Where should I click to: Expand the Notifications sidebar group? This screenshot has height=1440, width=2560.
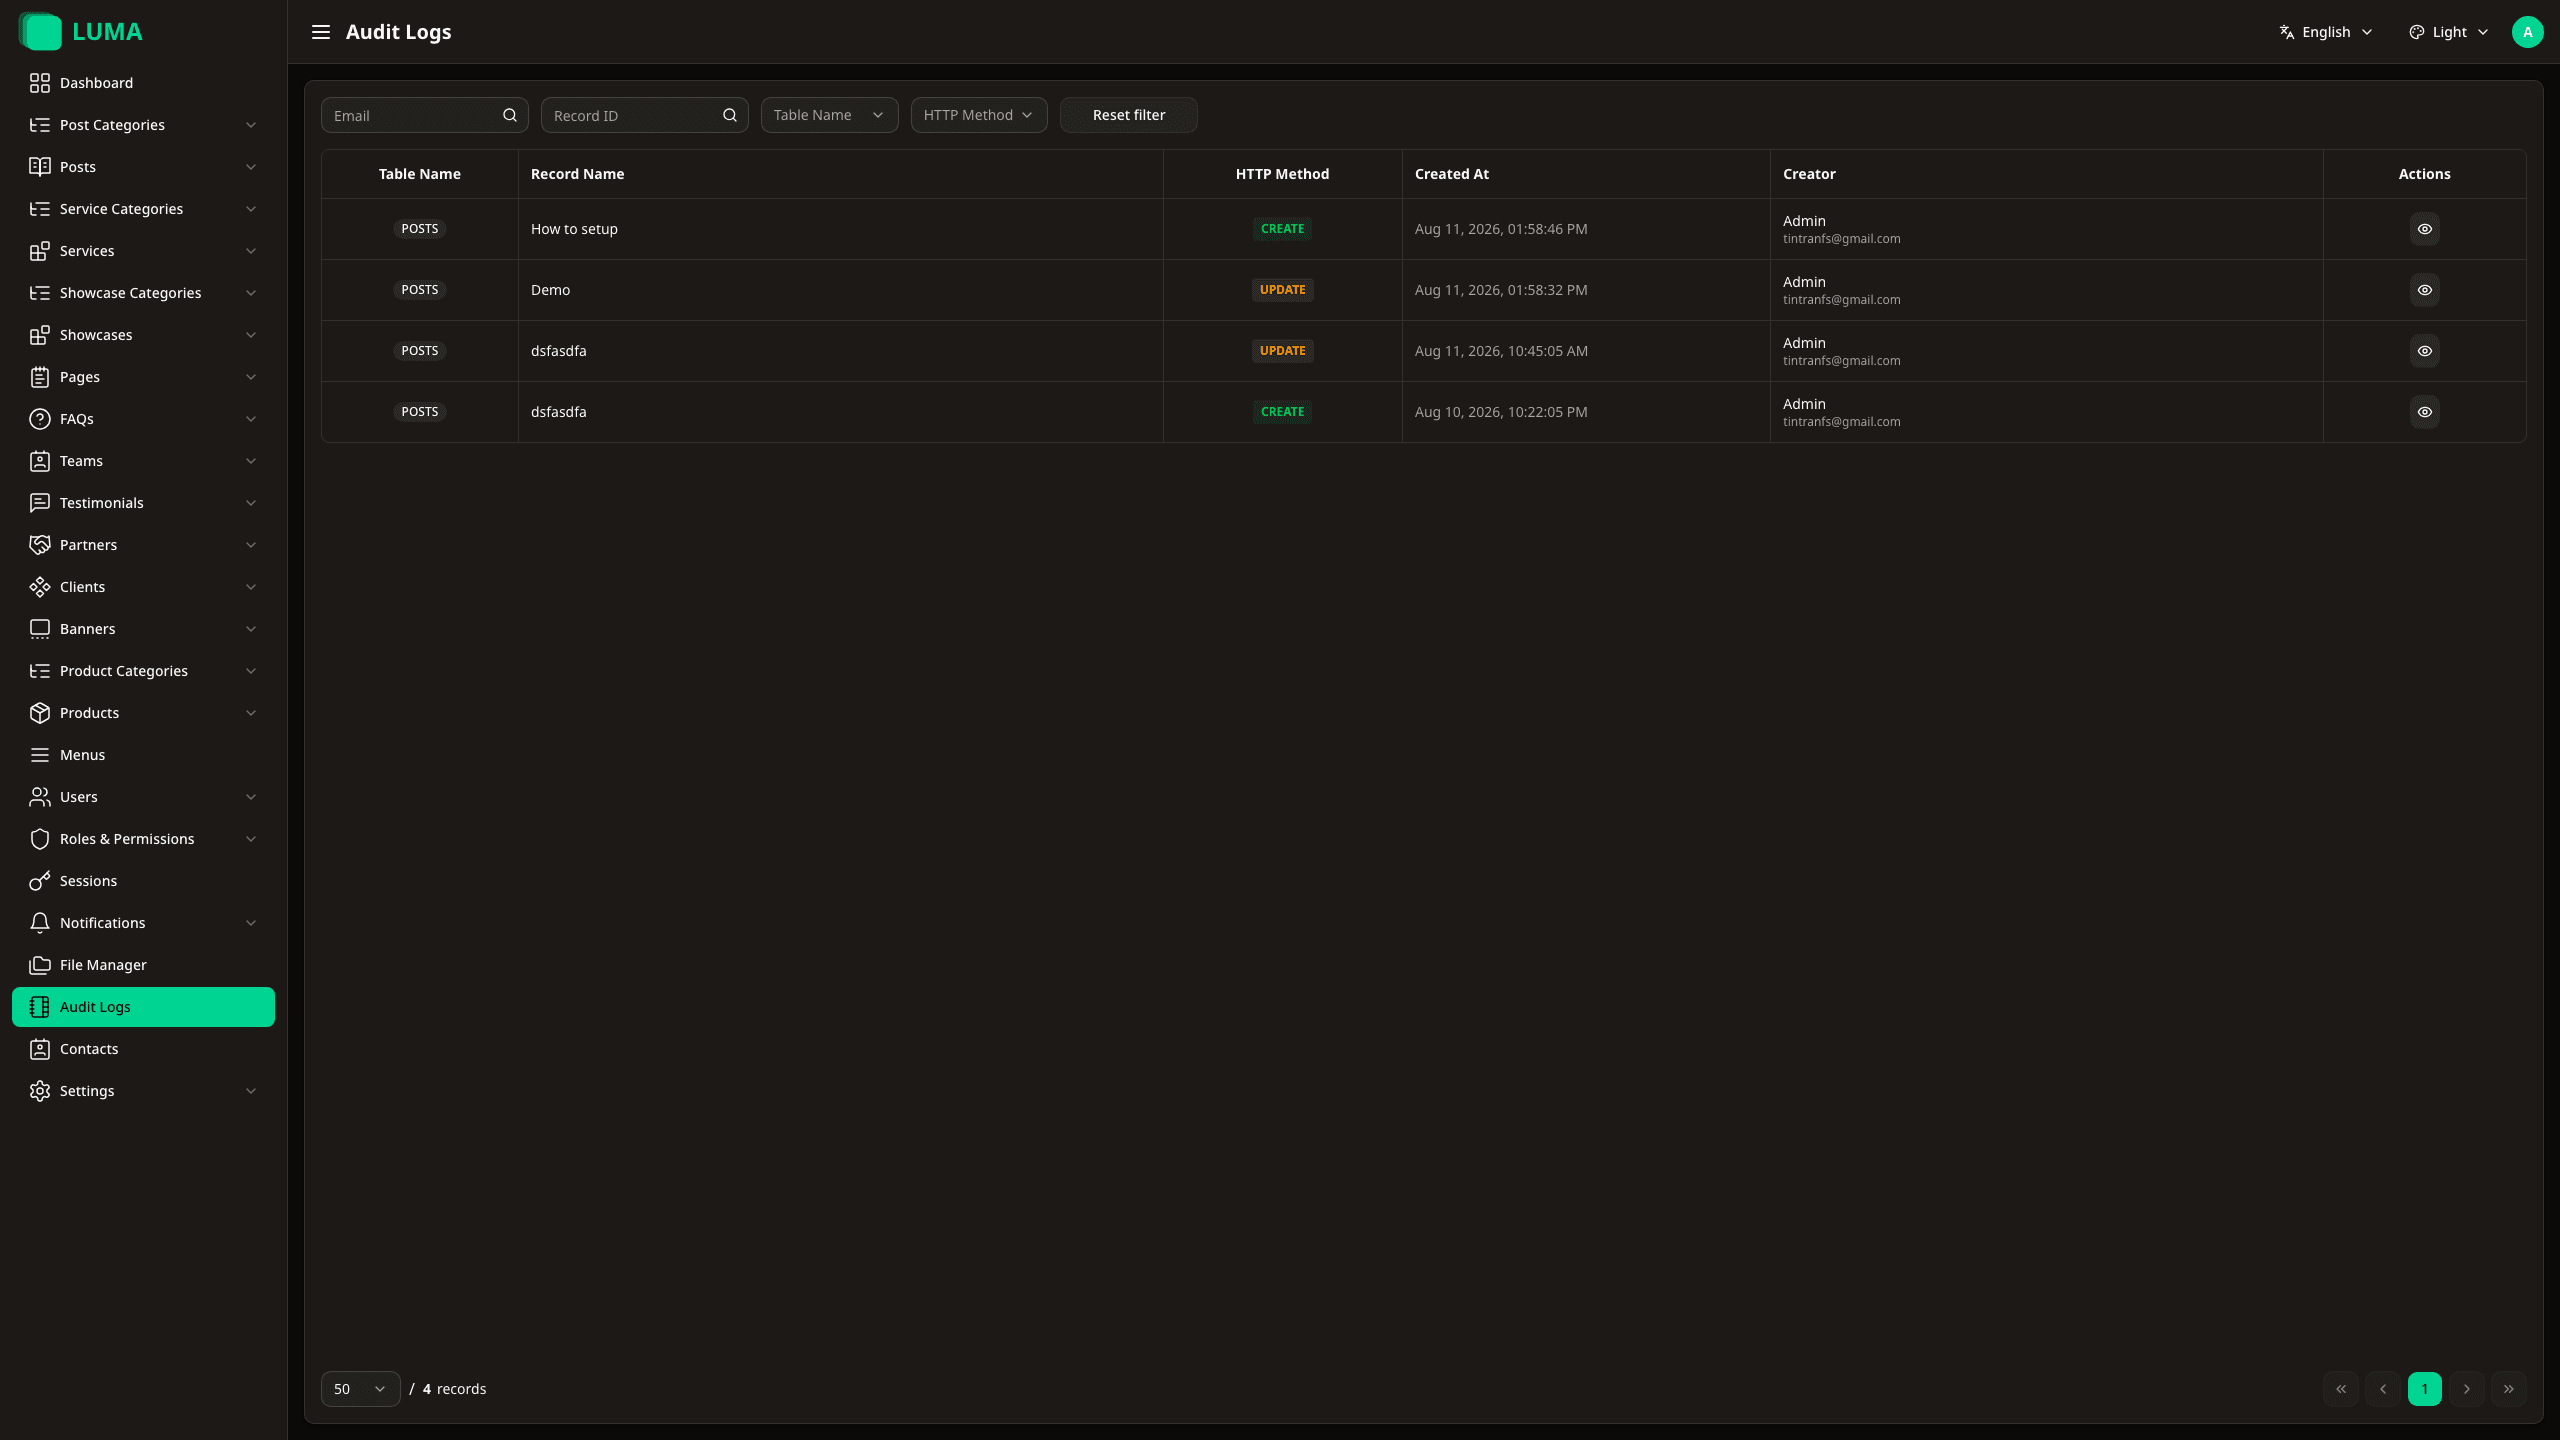click(143, 923)
